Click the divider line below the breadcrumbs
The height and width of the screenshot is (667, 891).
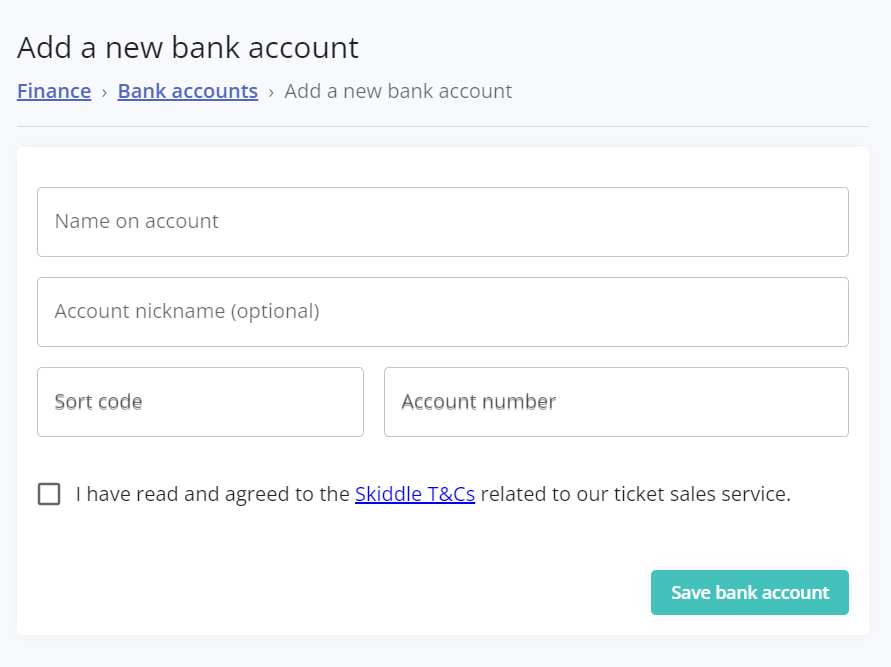point(443,127)
